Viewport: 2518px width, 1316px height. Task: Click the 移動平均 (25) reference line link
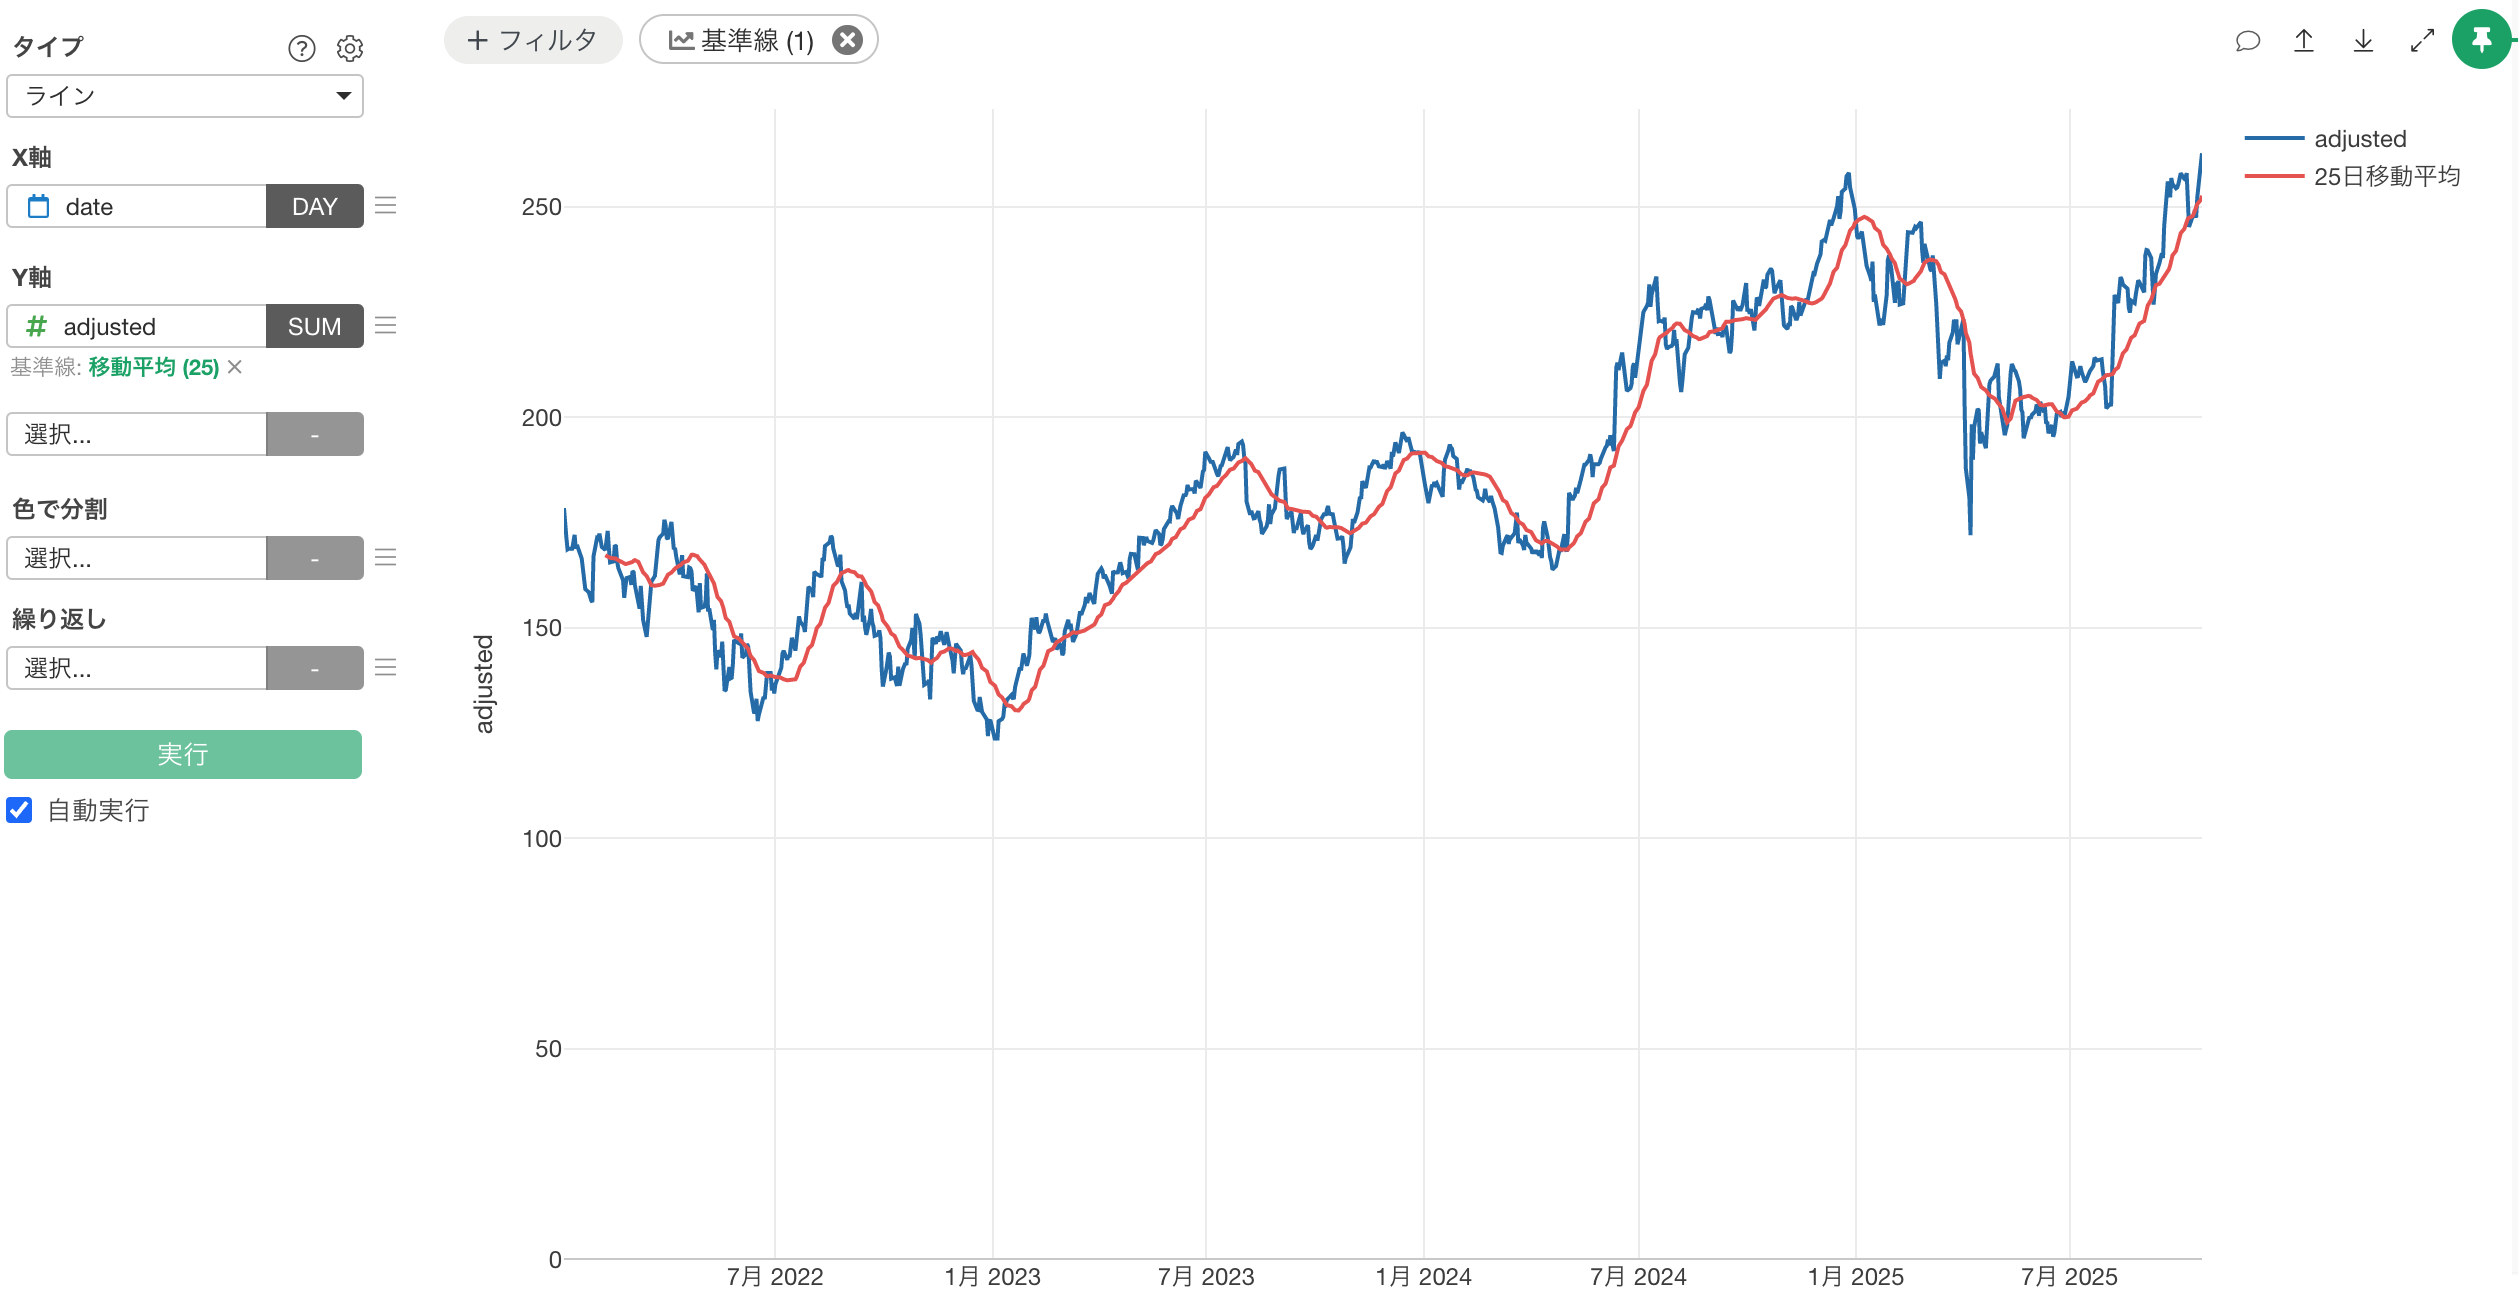(153, 367)
